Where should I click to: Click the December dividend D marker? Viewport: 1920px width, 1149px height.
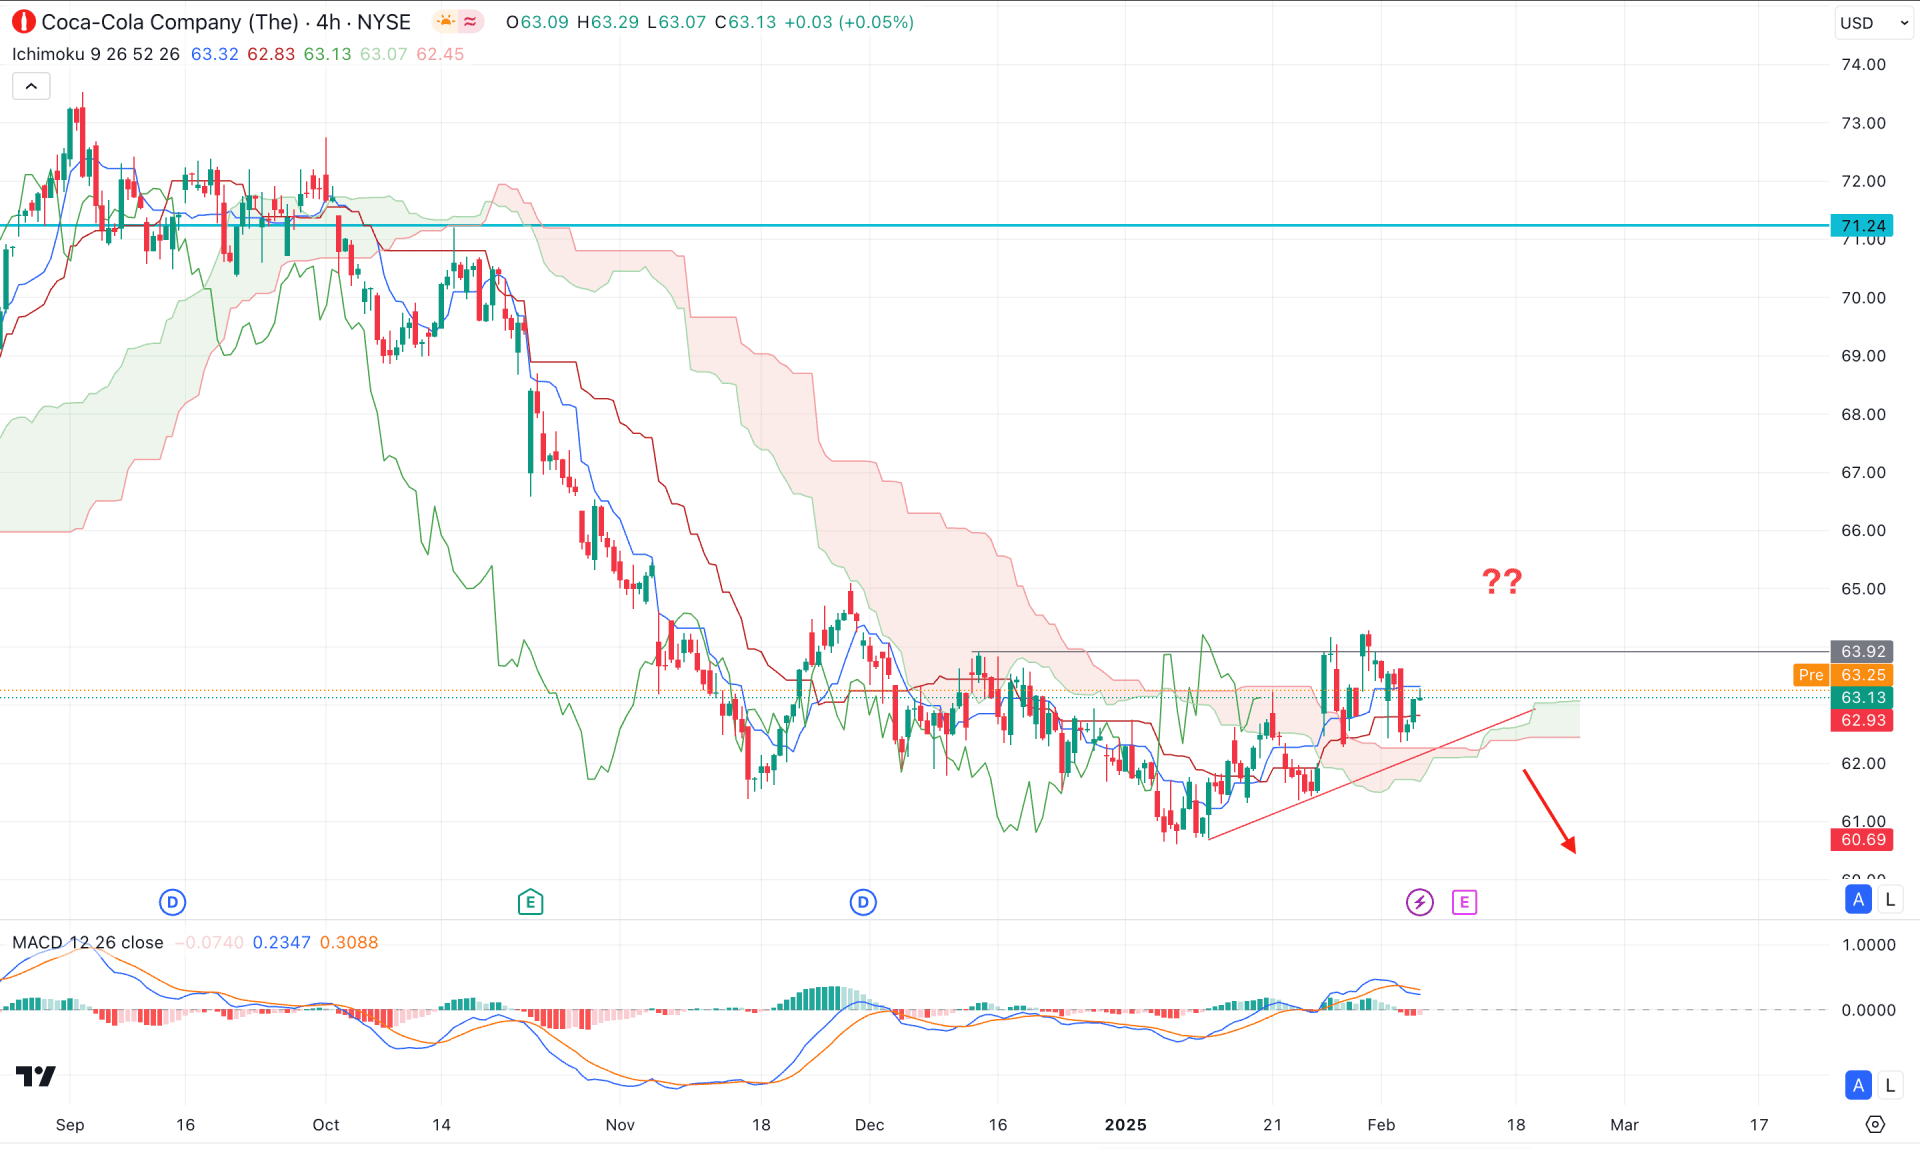click(863, 902)
